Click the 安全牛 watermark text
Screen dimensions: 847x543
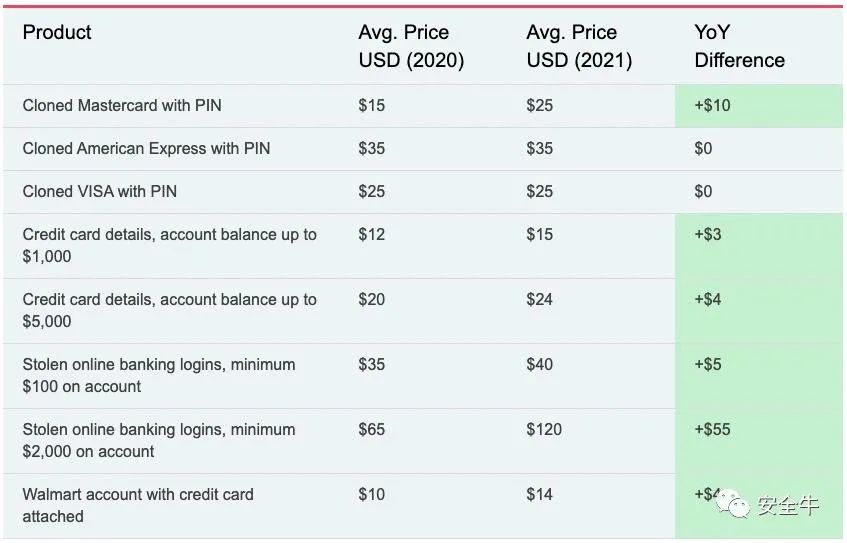tap(788, 506)
